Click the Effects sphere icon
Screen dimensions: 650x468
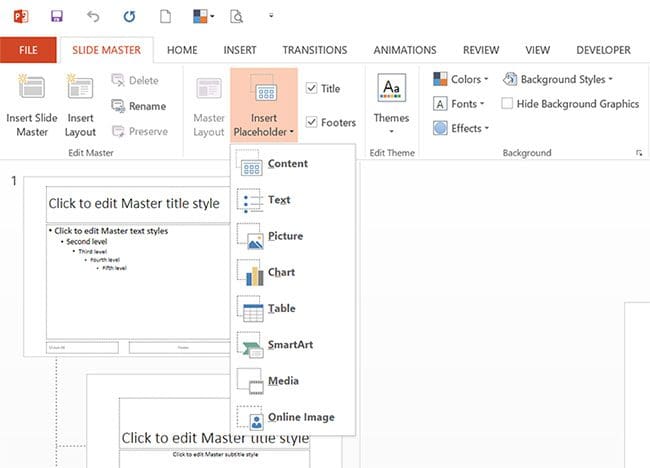tap(440, 128)
